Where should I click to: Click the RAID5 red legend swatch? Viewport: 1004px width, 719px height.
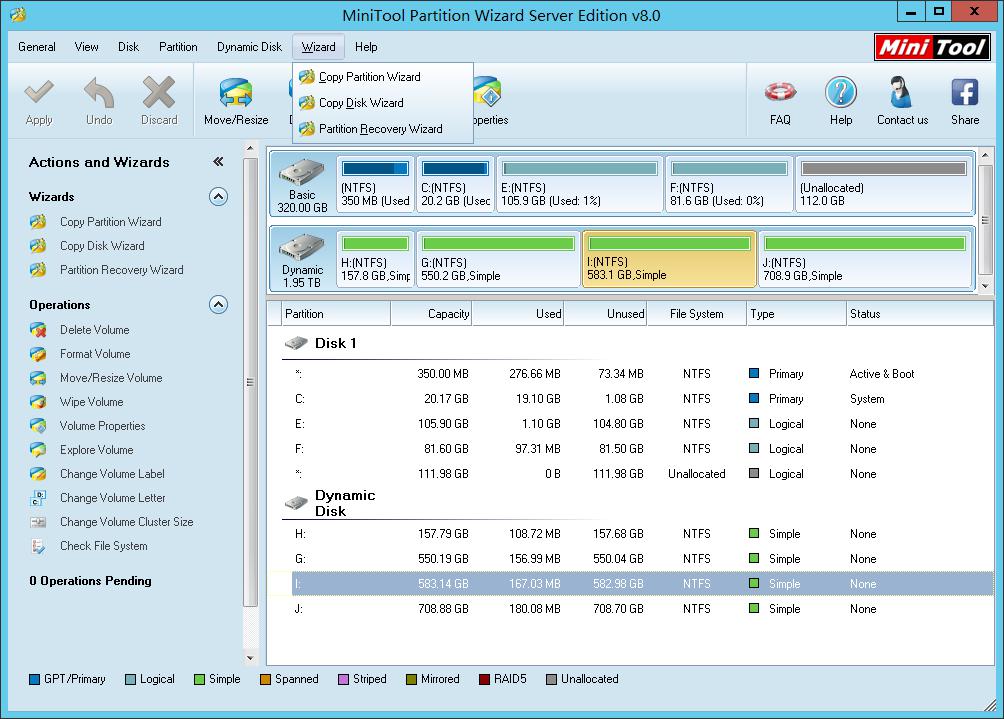(x=484, y=679)
